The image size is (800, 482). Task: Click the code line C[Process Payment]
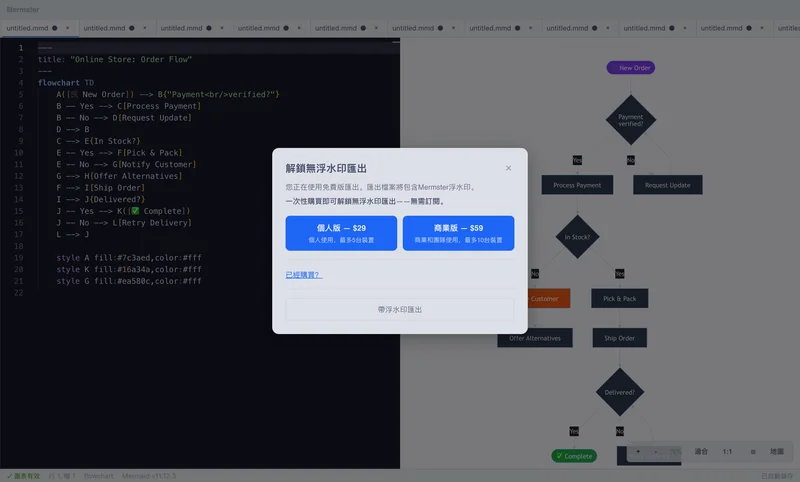coord(129,106)
